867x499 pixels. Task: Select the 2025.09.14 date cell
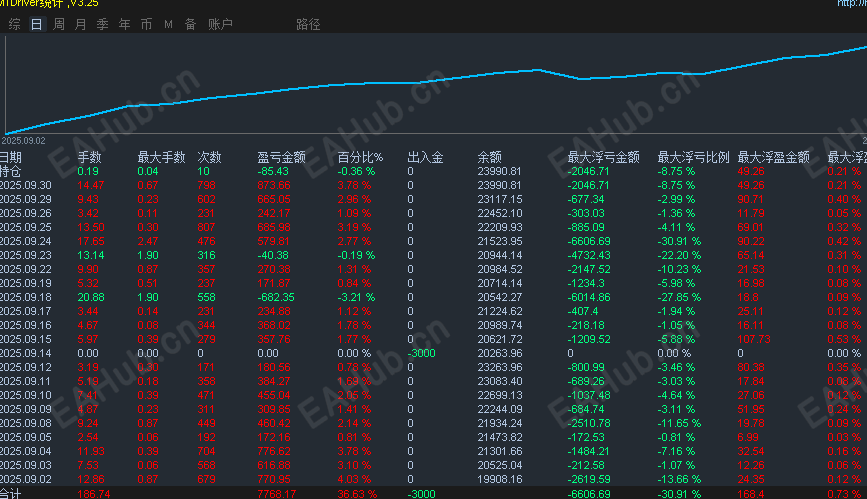click(x=25, y=353)
